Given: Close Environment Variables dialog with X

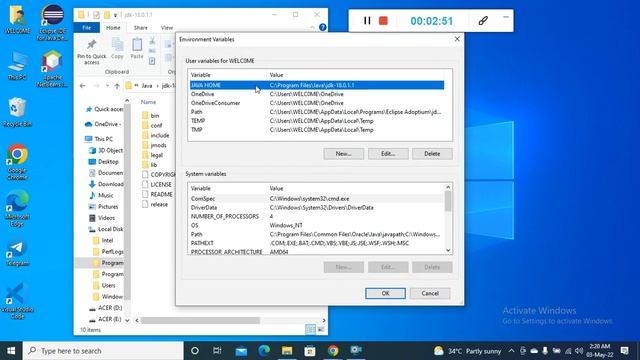Looking at the screenshot, I should [457, 39].
